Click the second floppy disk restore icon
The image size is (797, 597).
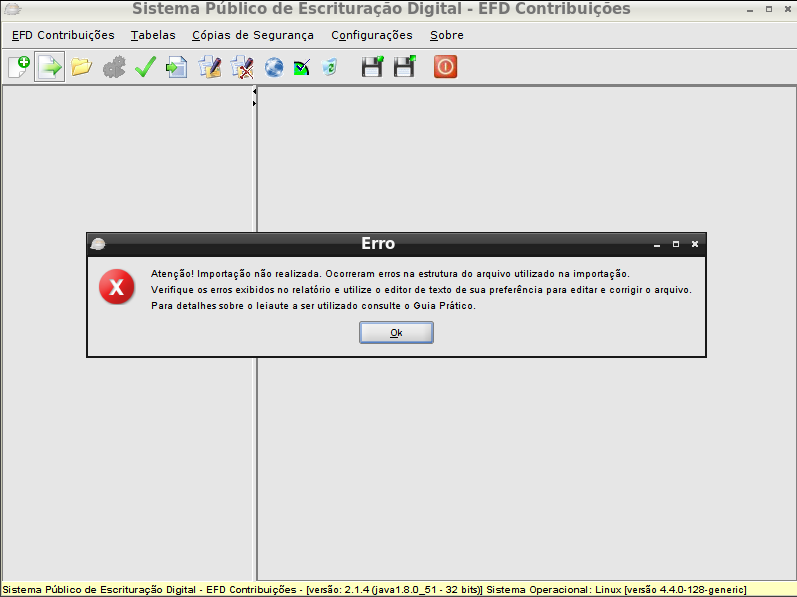pos(405,67)
